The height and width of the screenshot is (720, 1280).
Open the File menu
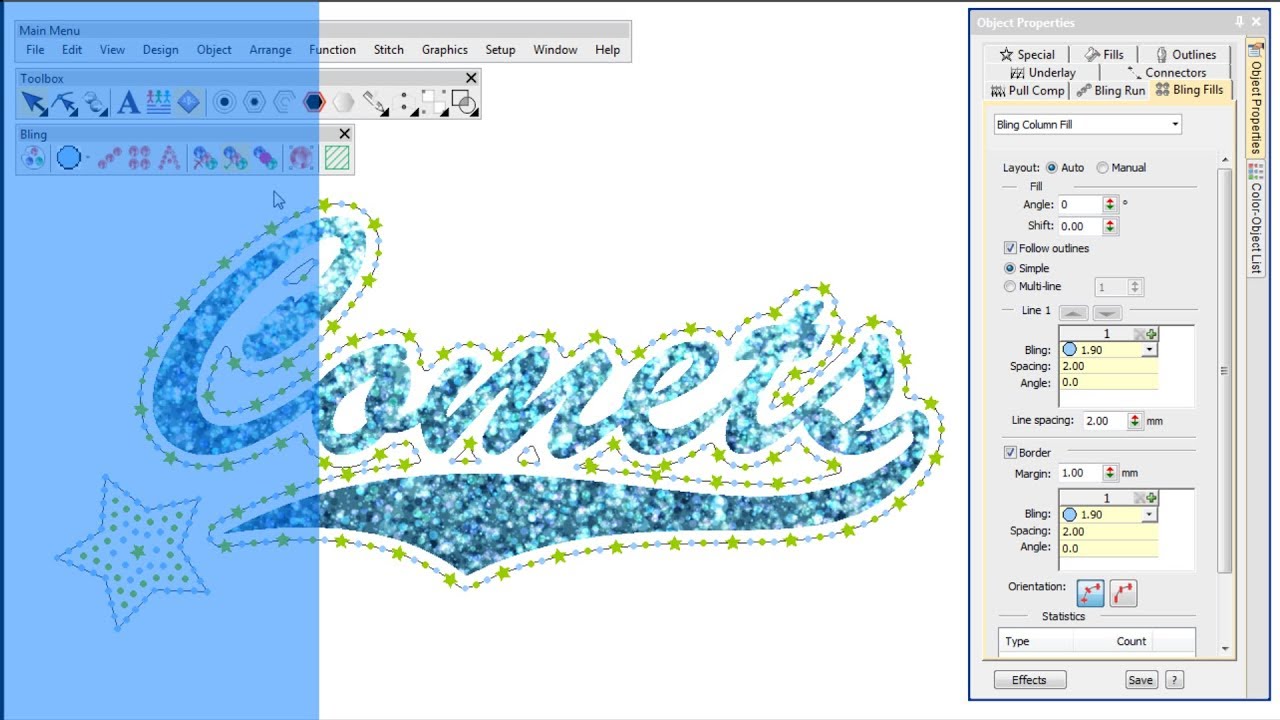[x=35, y=50]
